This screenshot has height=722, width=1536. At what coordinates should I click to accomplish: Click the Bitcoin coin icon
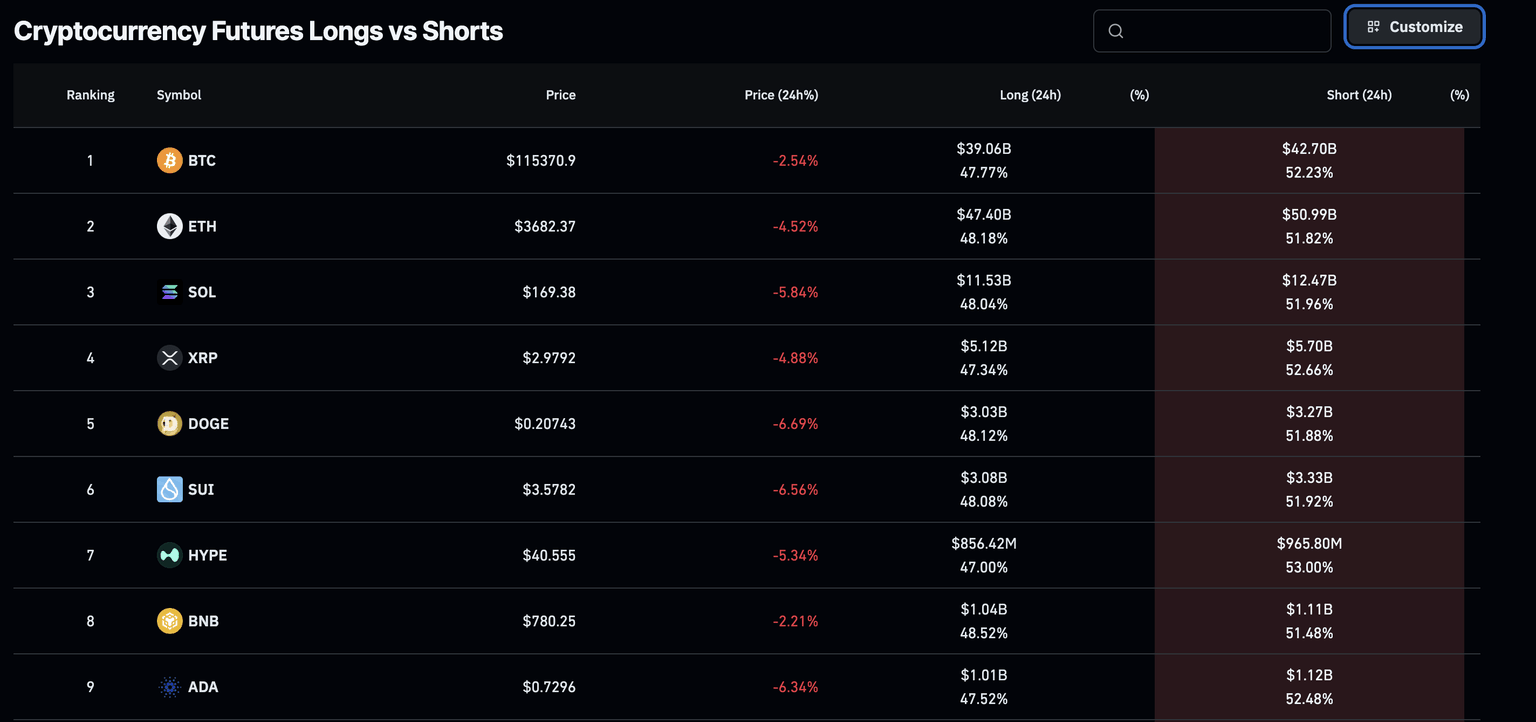tap(170, 160)
